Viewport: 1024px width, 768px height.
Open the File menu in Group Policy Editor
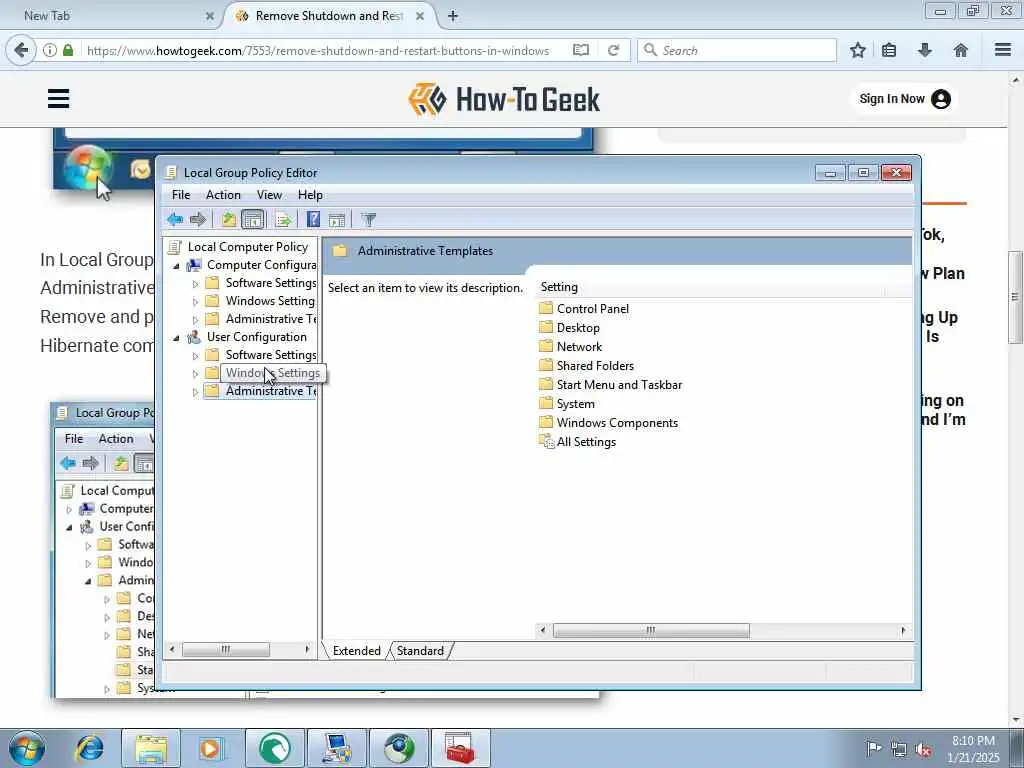point(181,195)
